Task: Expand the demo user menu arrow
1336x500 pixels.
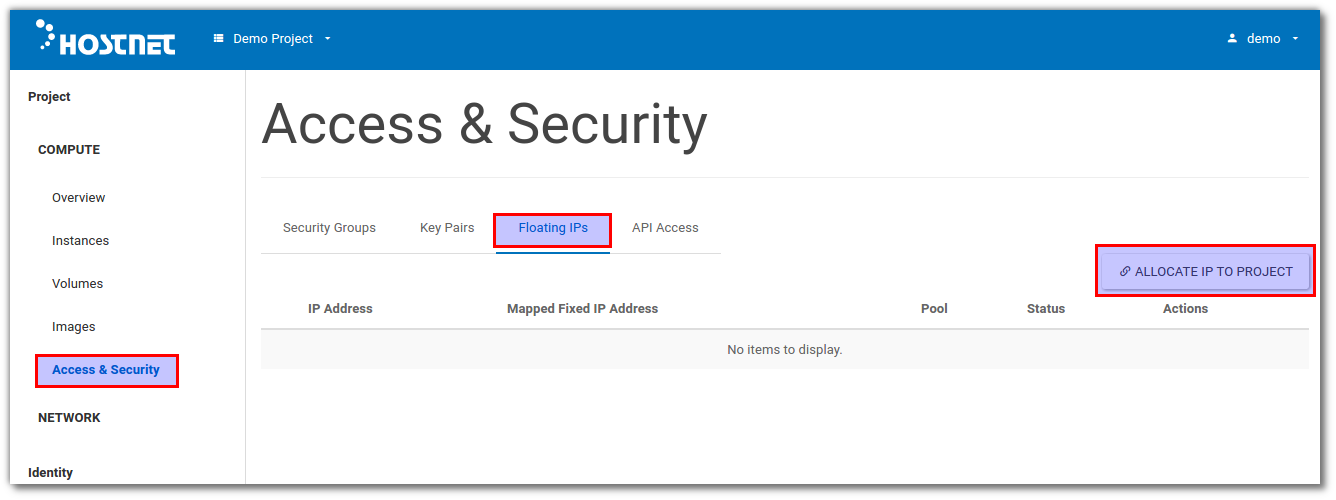Action: (1295, 39)
